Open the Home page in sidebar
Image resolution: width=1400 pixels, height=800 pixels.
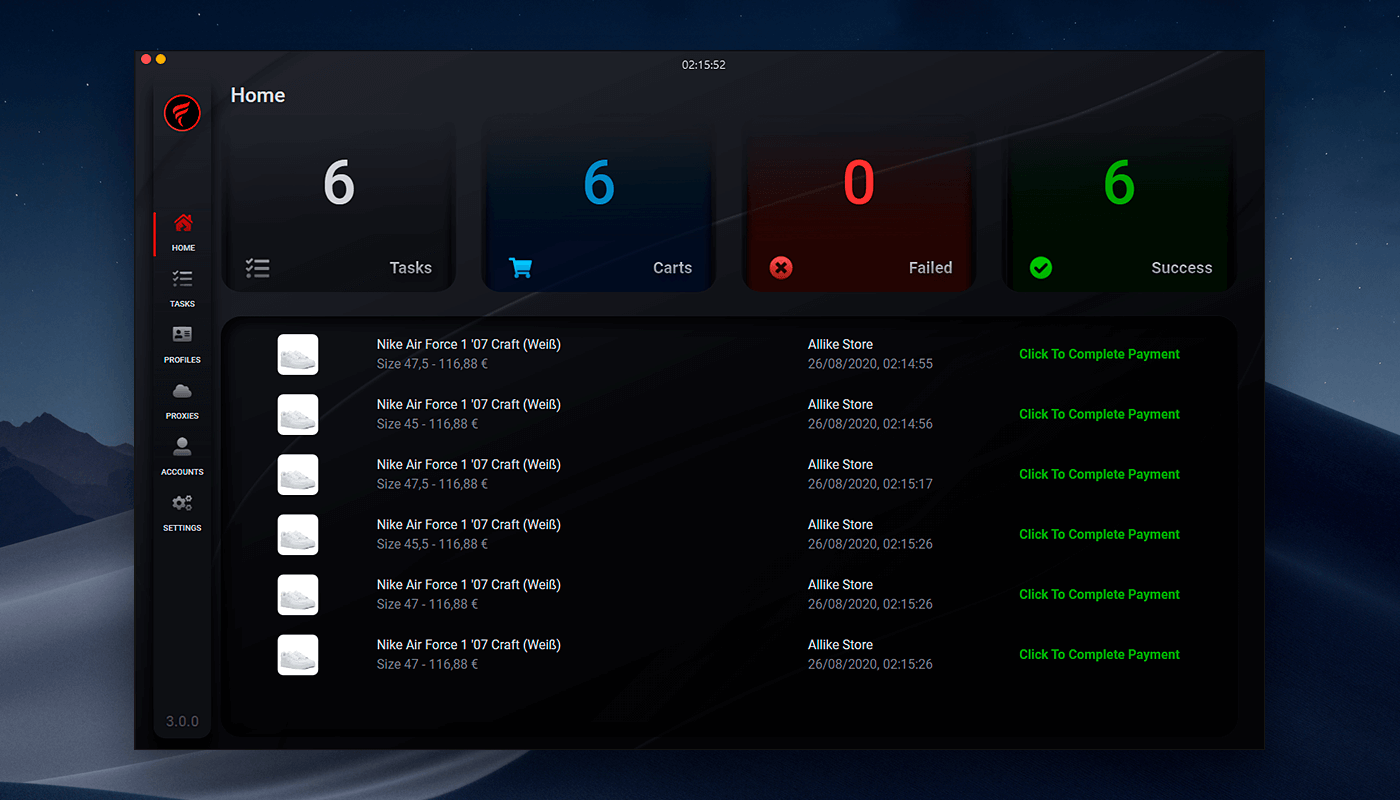[x=183, y=233]
